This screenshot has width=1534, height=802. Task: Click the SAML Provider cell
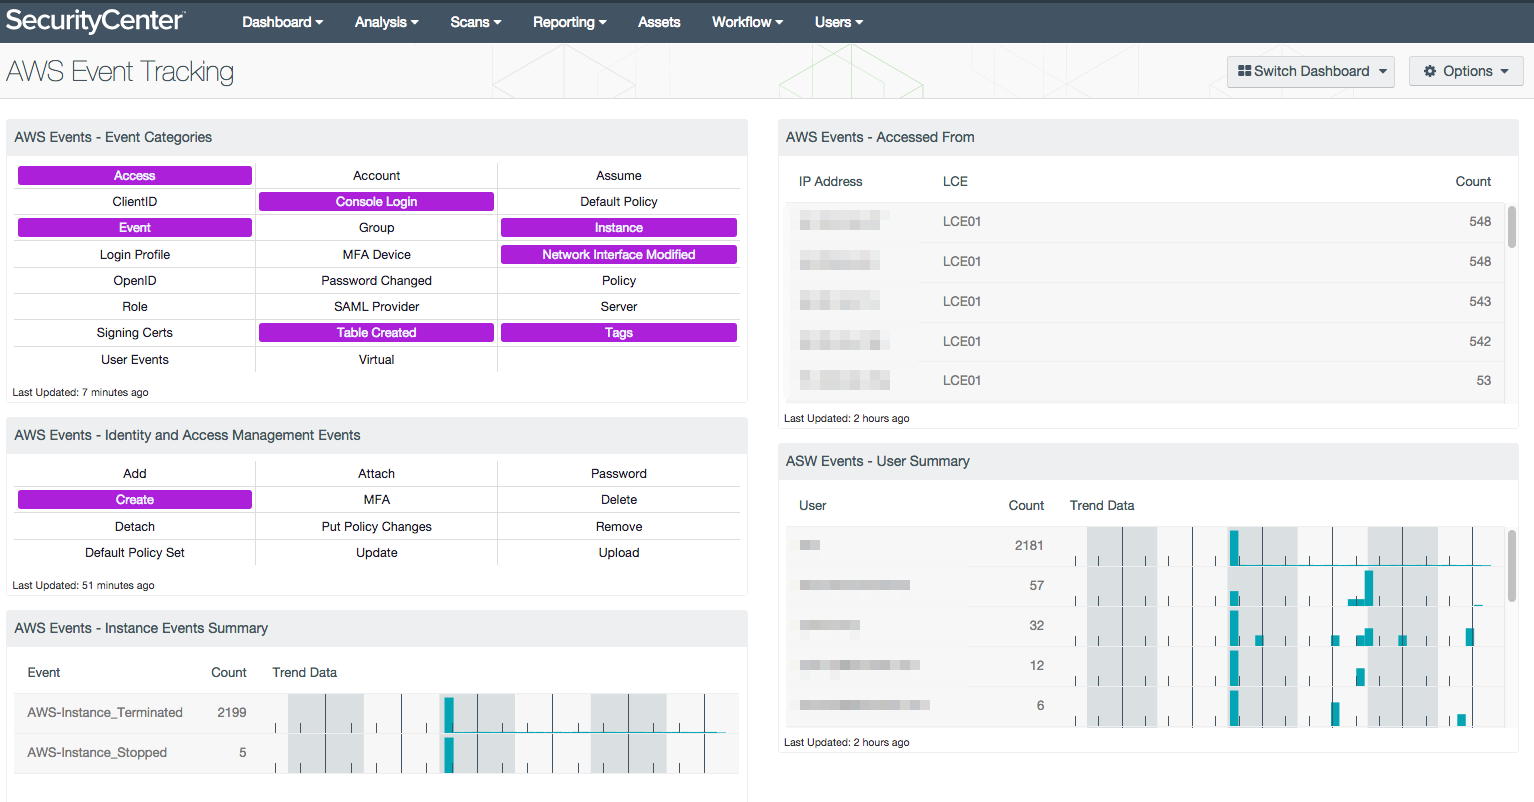click(x=377, y=307)
